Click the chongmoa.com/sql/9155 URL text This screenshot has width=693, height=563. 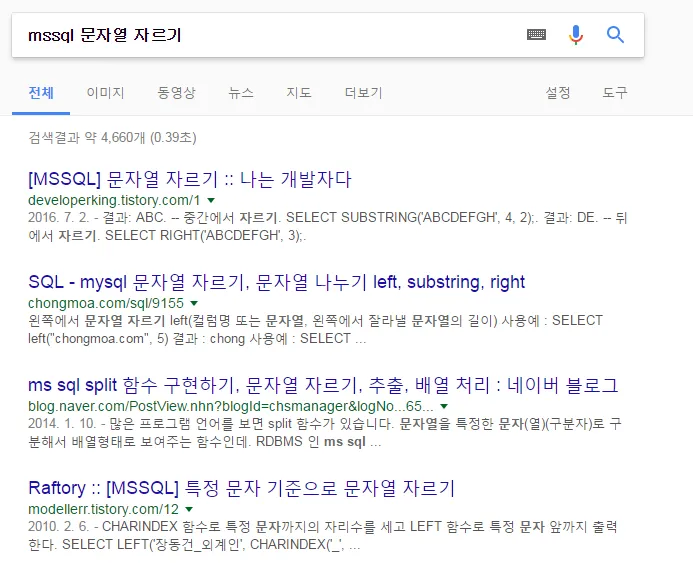coord(106,303)
